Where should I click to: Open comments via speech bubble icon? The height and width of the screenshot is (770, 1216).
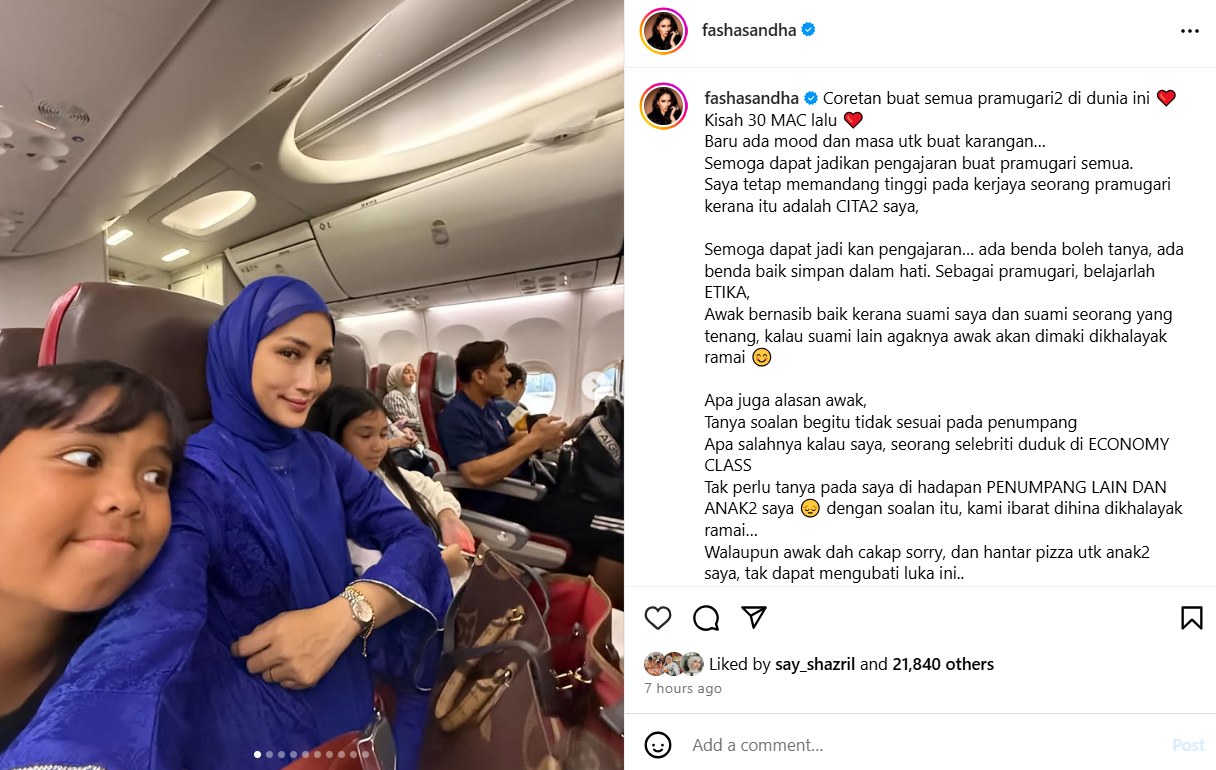point(706,618)
